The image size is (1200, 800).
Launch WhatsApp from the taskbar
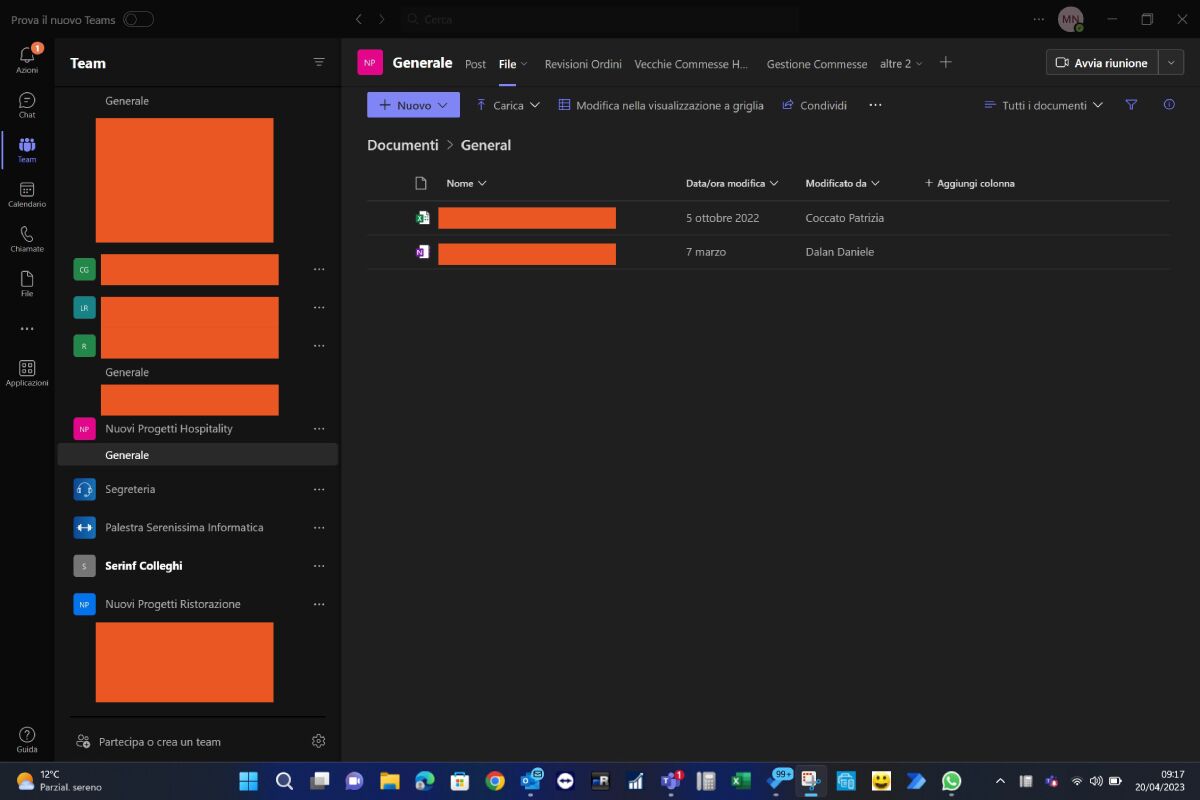(x=950, y=781)
